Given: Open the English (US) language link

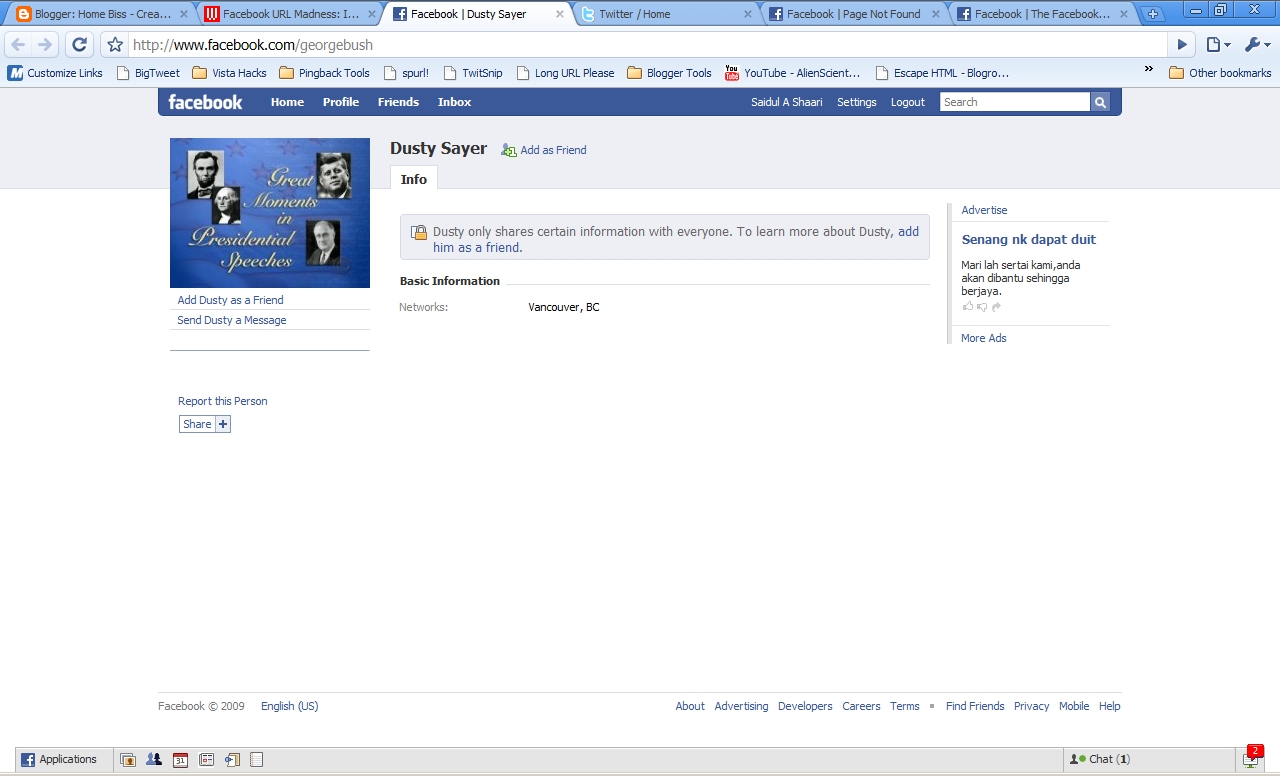Looking at the screenshot, I should [x=290, y=706].
